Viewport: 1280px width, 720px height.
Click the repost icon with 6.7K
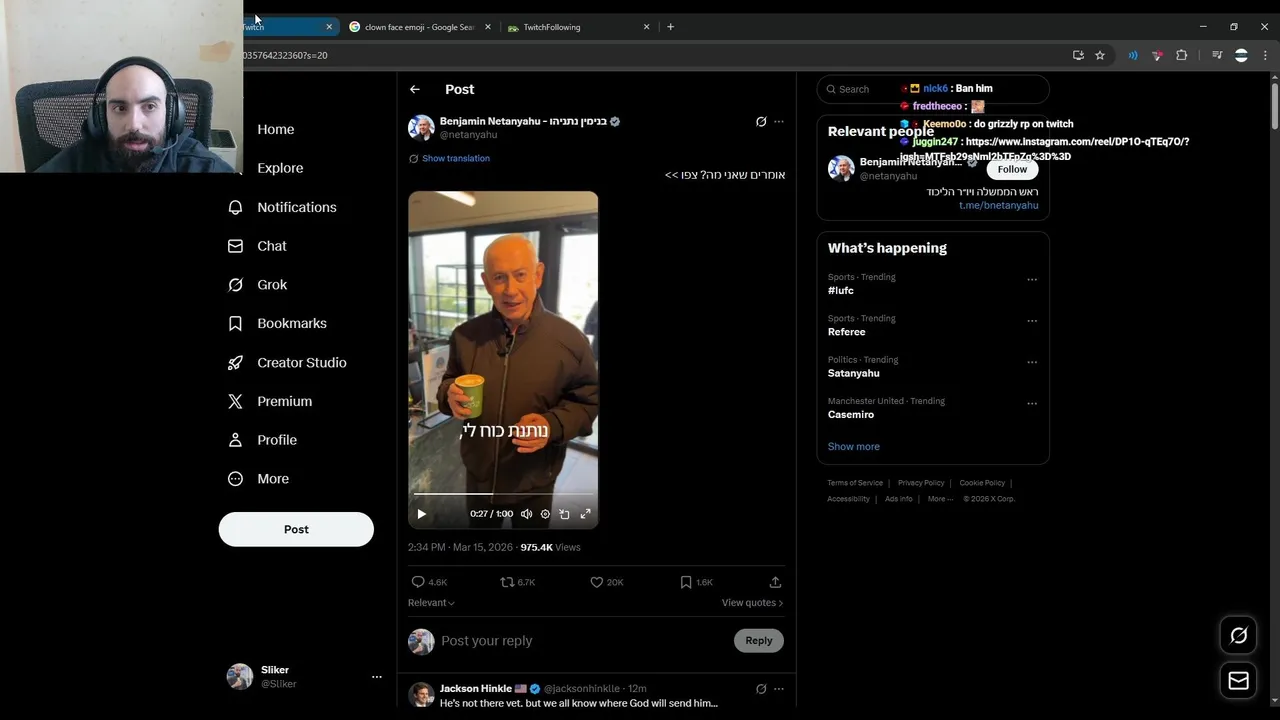coord(507,582)
